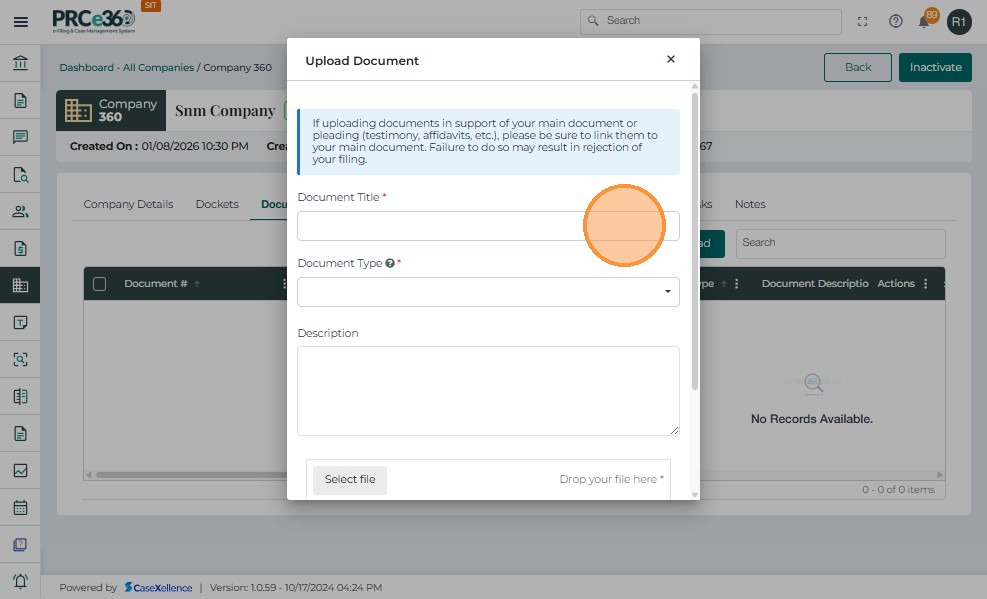Click the users group sidebar icon
The height and width of the screenshot is (599, 987).
coord(20,211)
